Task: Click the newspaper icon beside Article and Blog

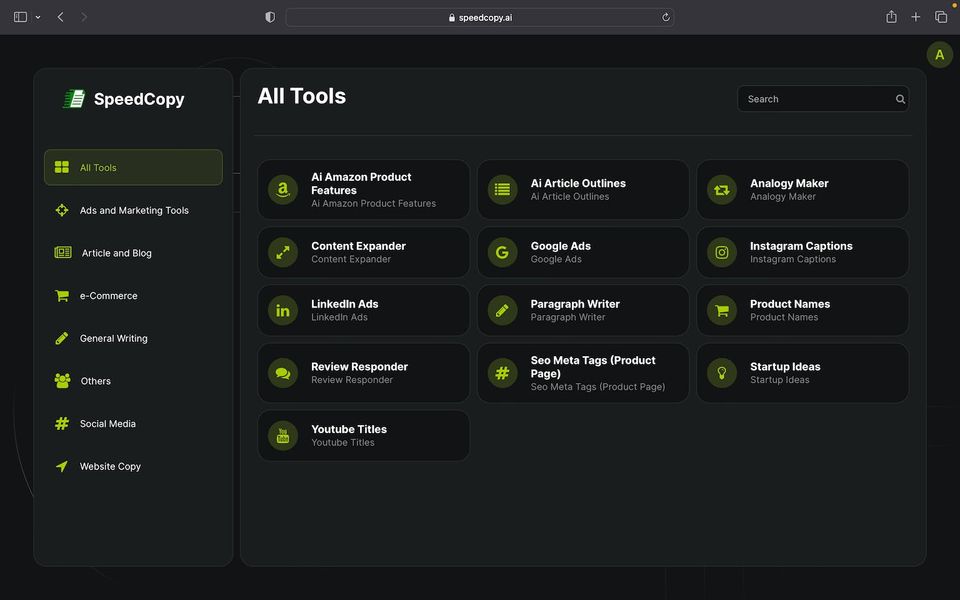Action: (x=63, y=252)
